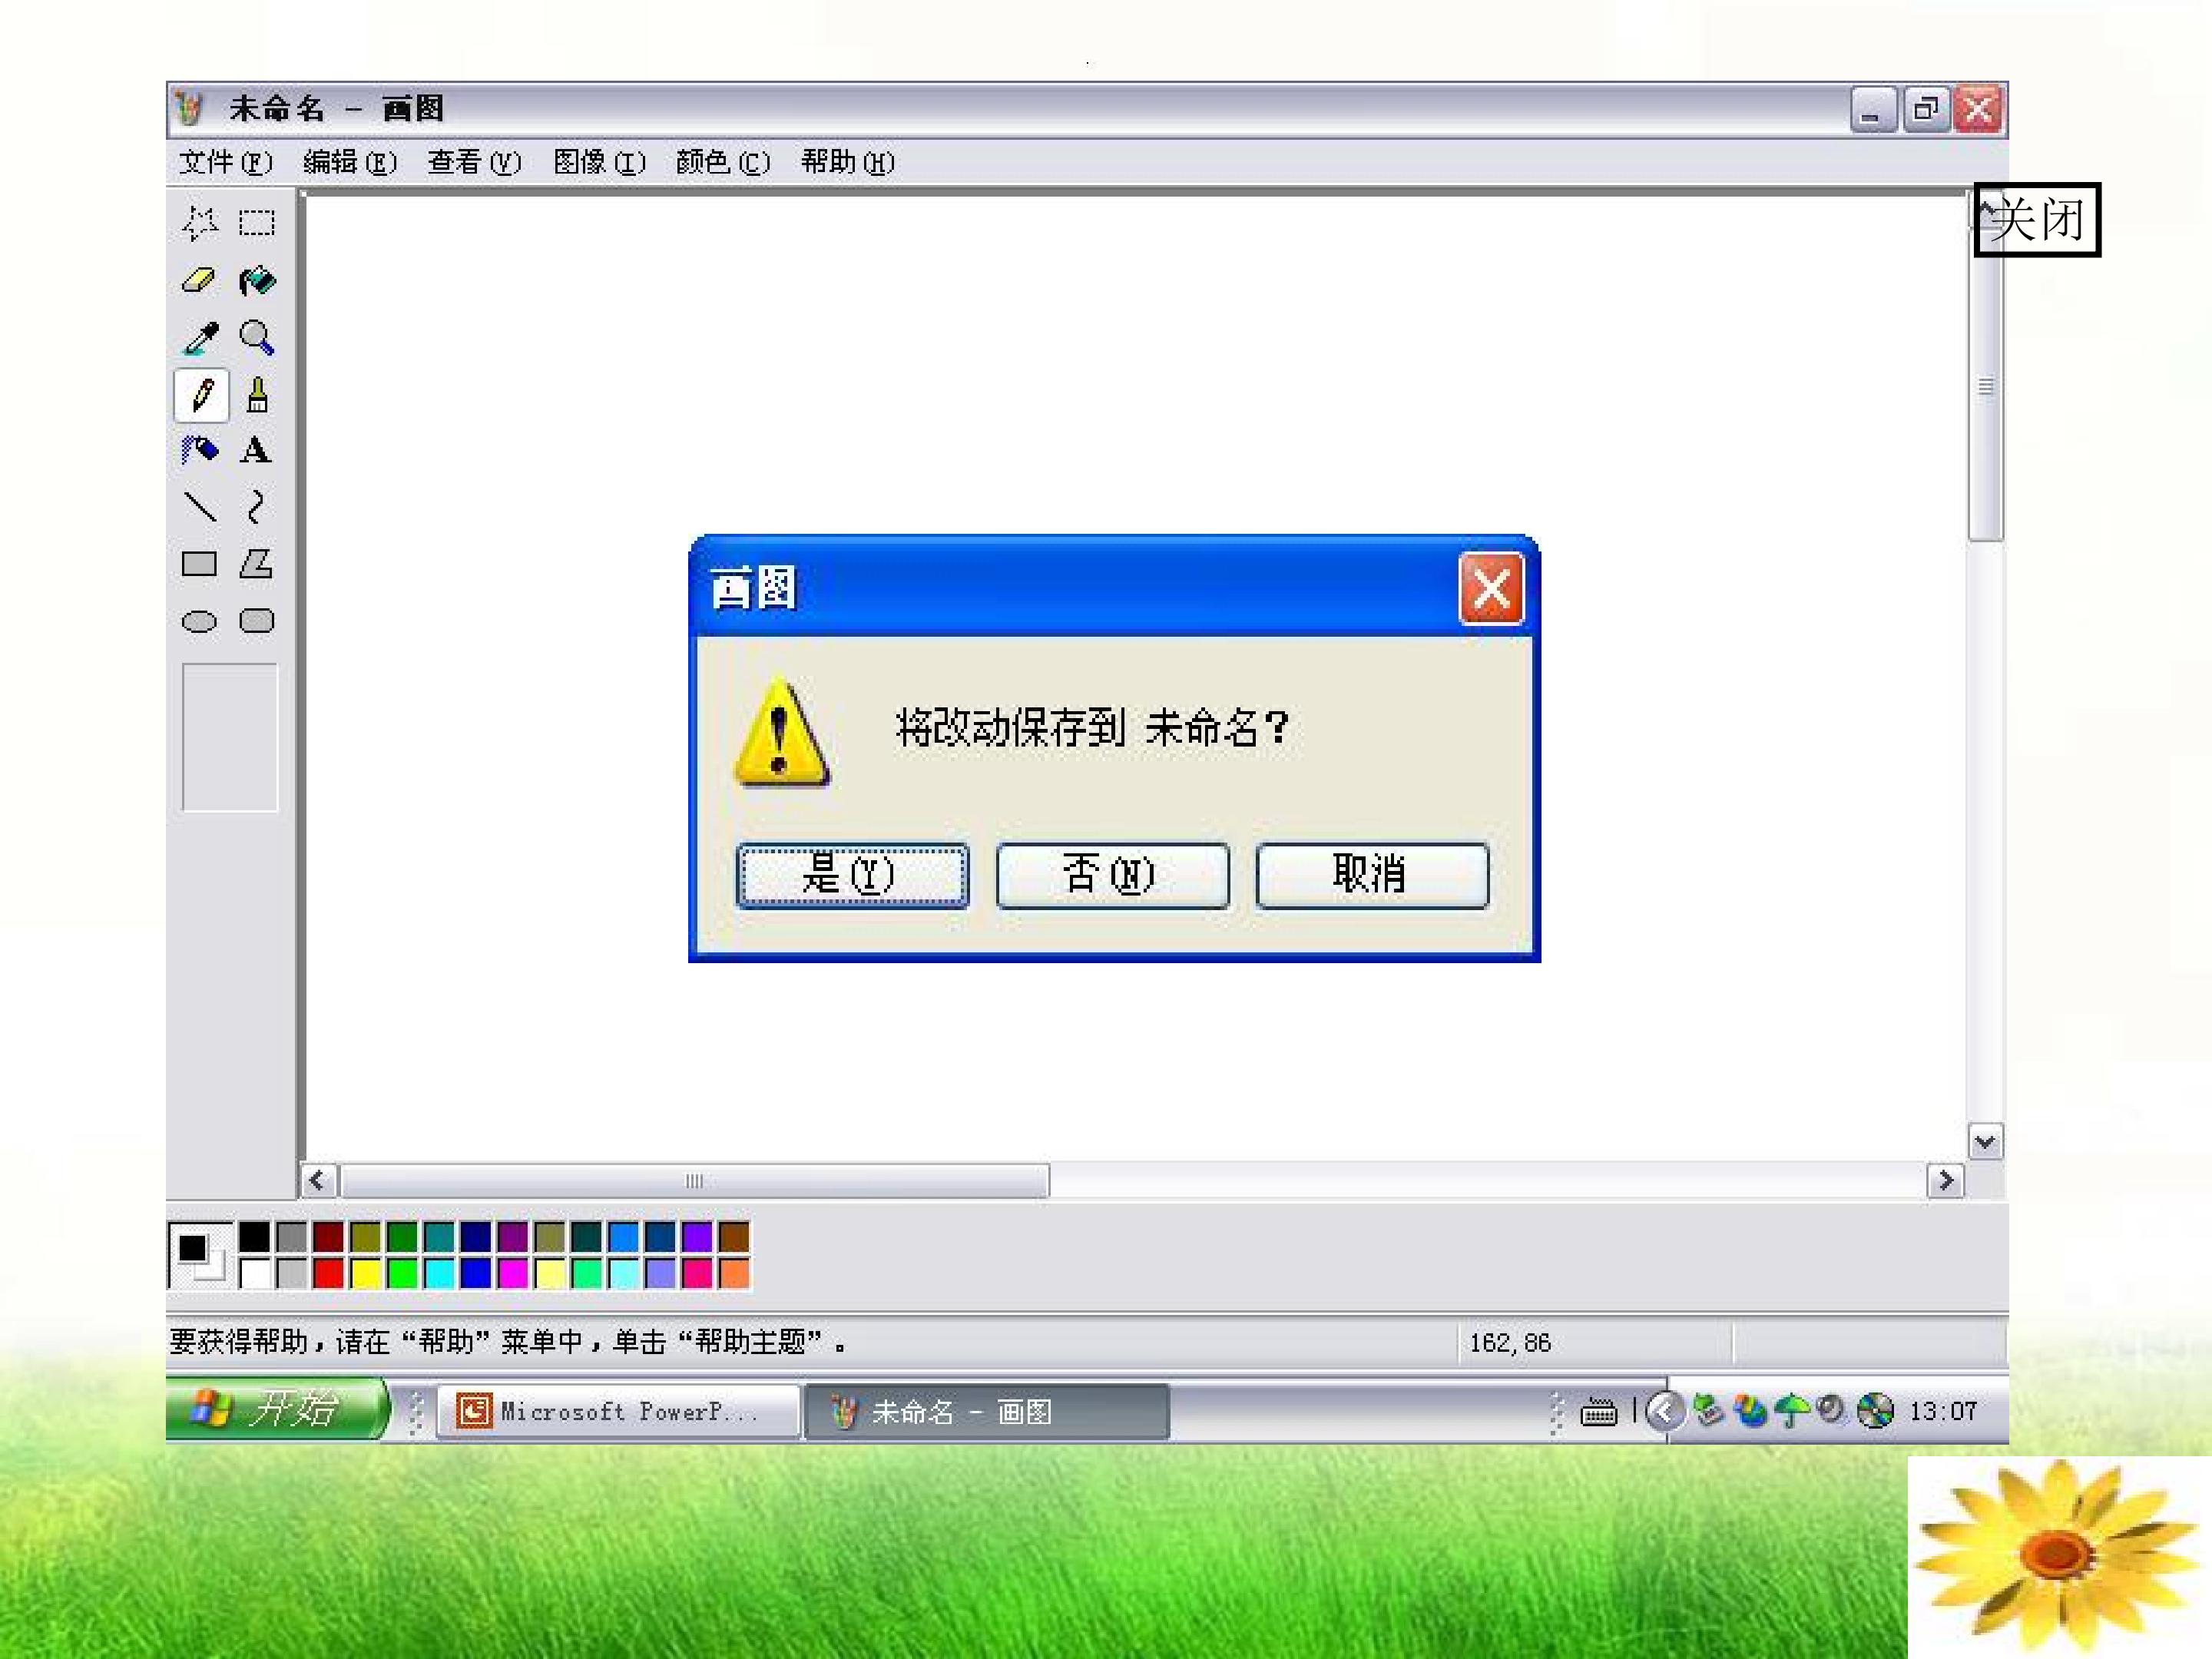Choose the bright yellow color swatch
The image size is (2212, 1659).
(x=365, y=1273)
